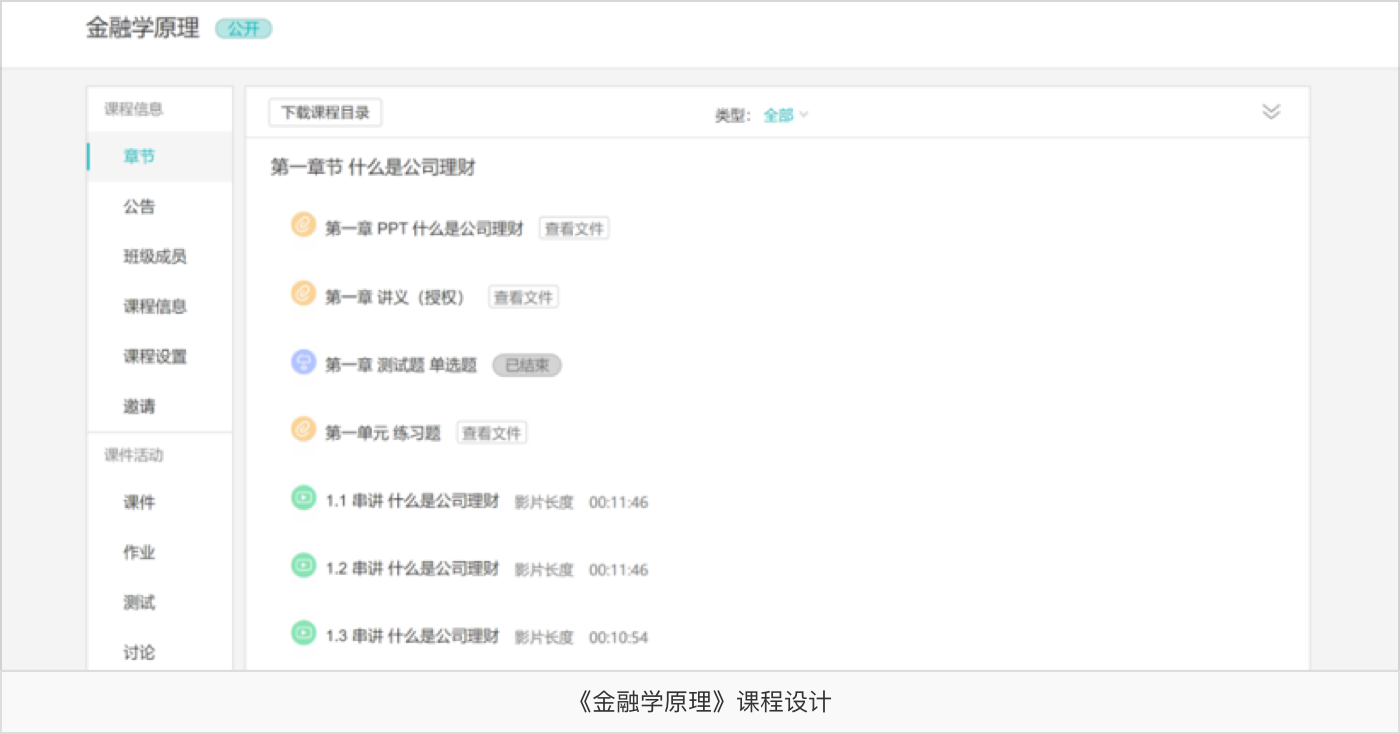Click attachment icon beside 第一章 讲义（授权）

303,295
